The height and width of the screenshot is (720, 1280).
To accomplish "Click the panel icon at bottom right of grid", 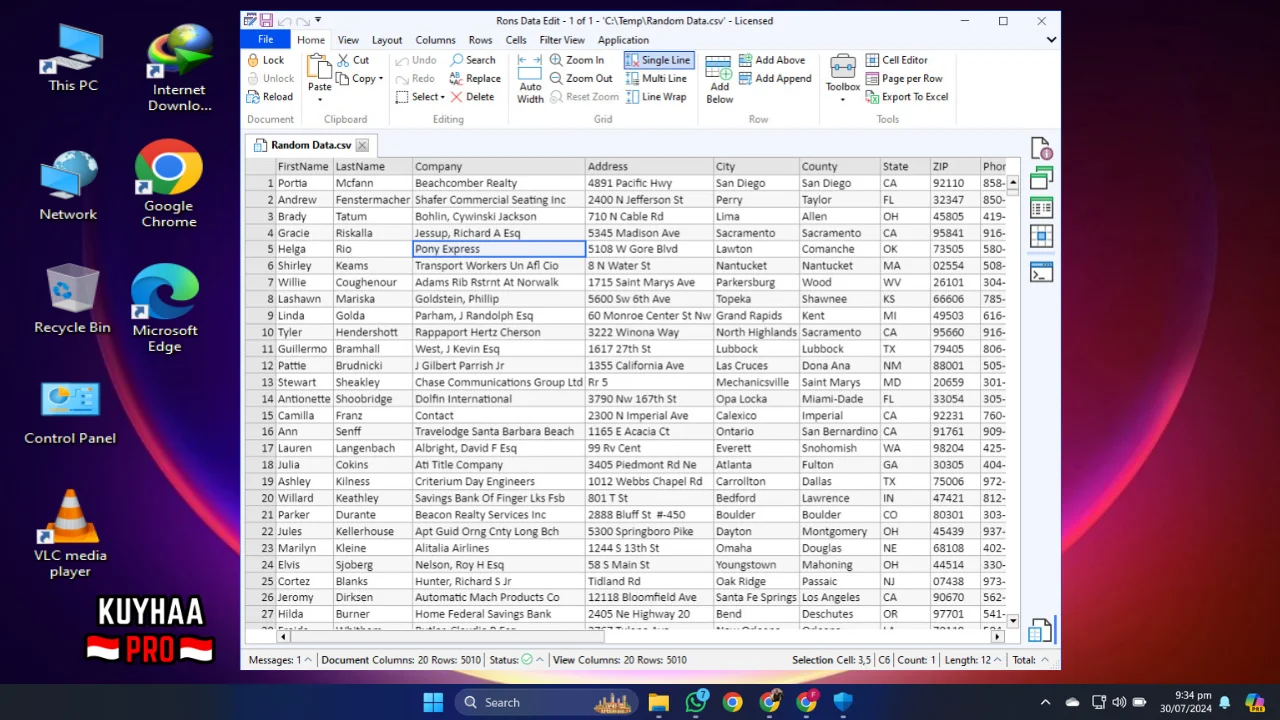I will point(1040,630).
